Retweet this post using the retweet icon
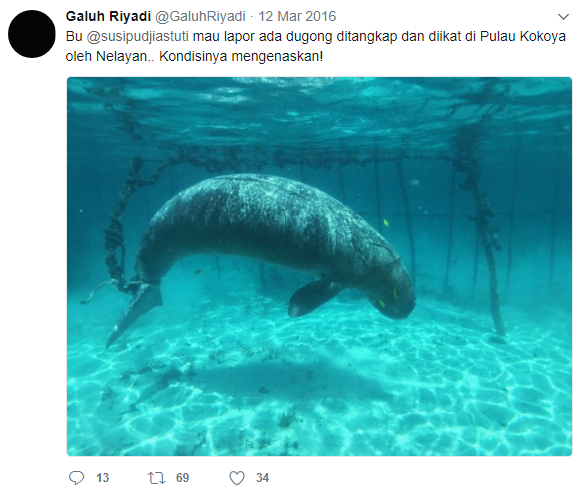578x495 pixels. (156, 478)
